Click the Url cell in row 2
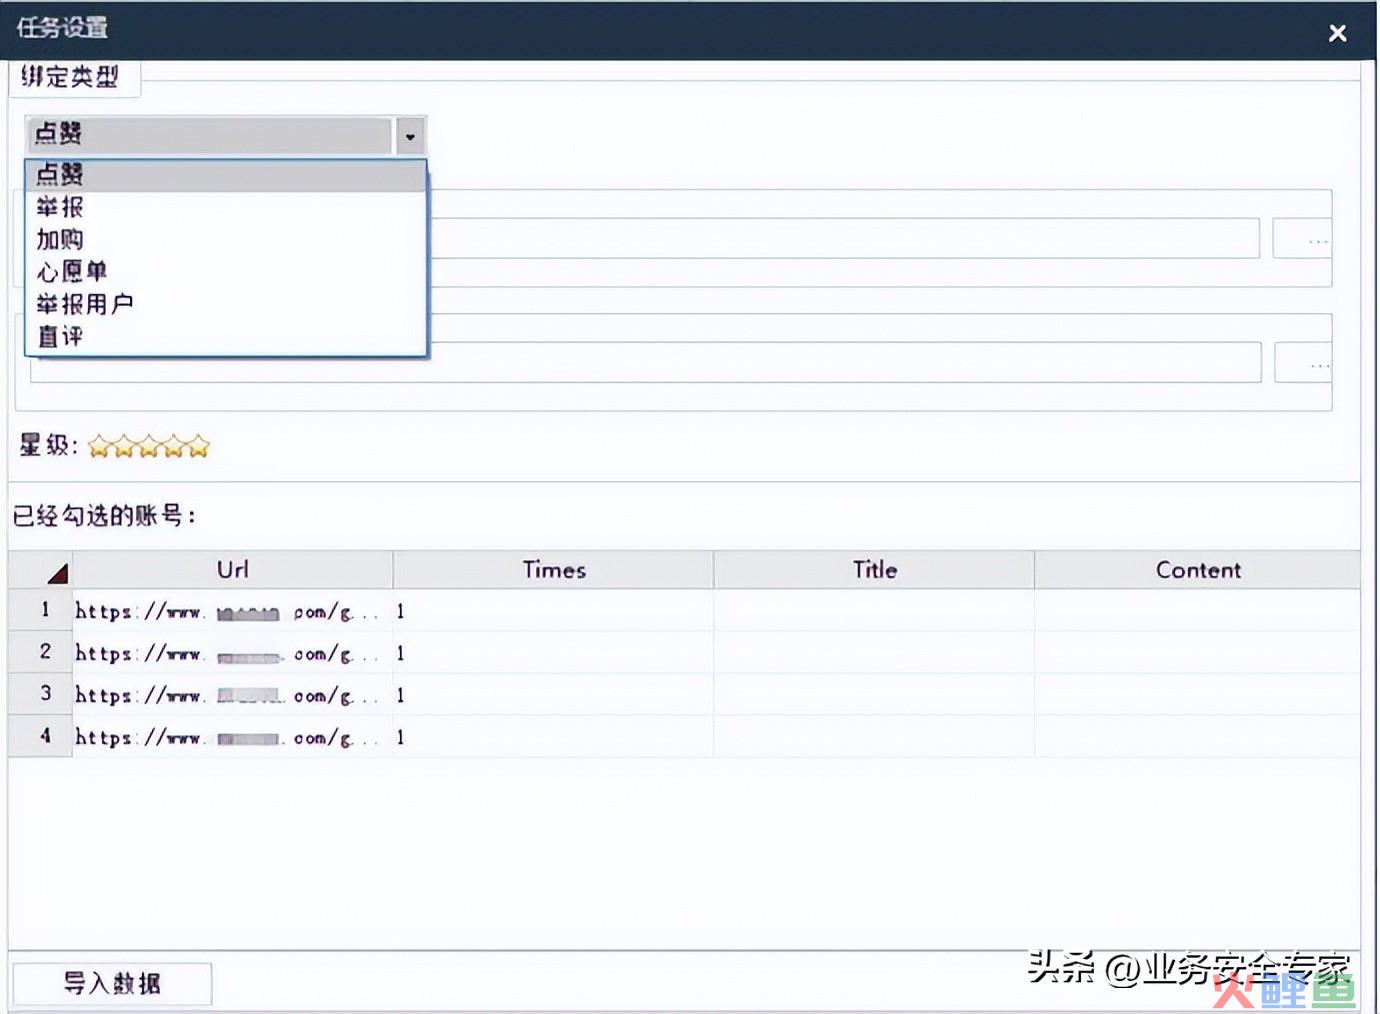The width and height of the screenshot is (1380, 1014). click(232, 653)
